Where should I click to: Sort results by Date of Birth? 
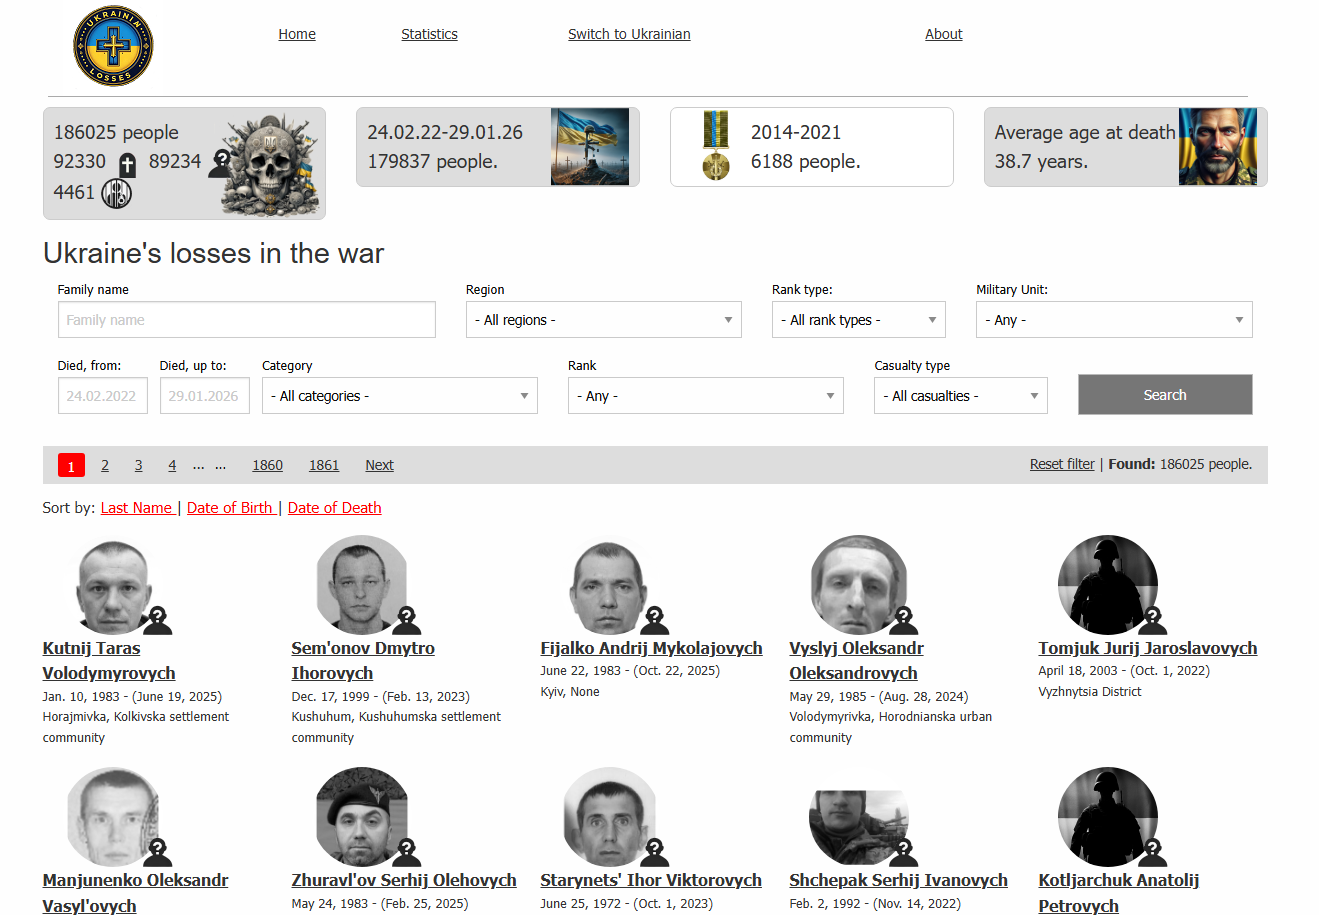click(230, 508)
